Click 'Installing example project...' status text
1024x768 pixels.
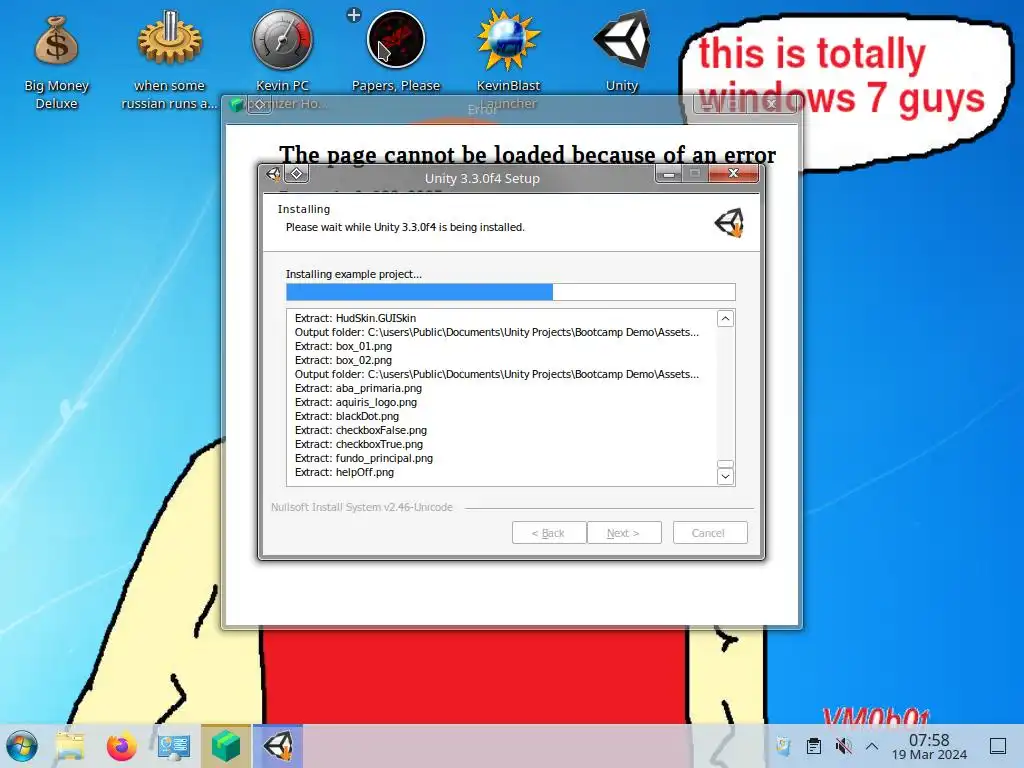354,274
